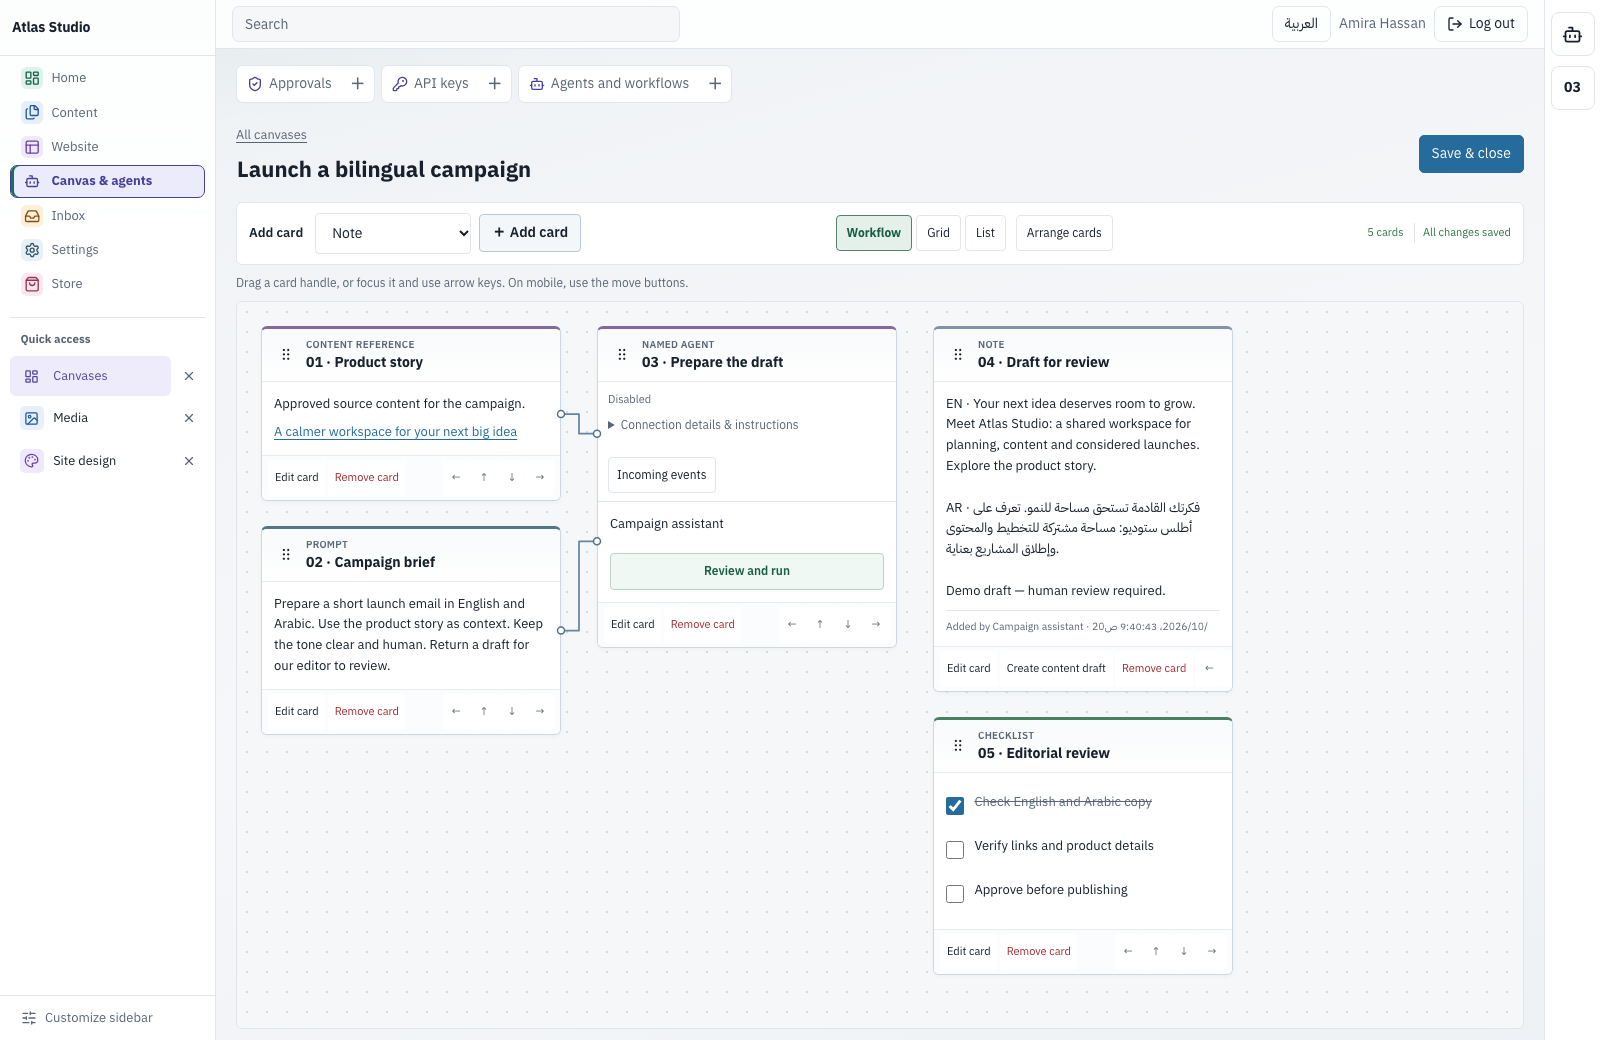
Task: Check Verify links and product details
Action: (955, 850)
